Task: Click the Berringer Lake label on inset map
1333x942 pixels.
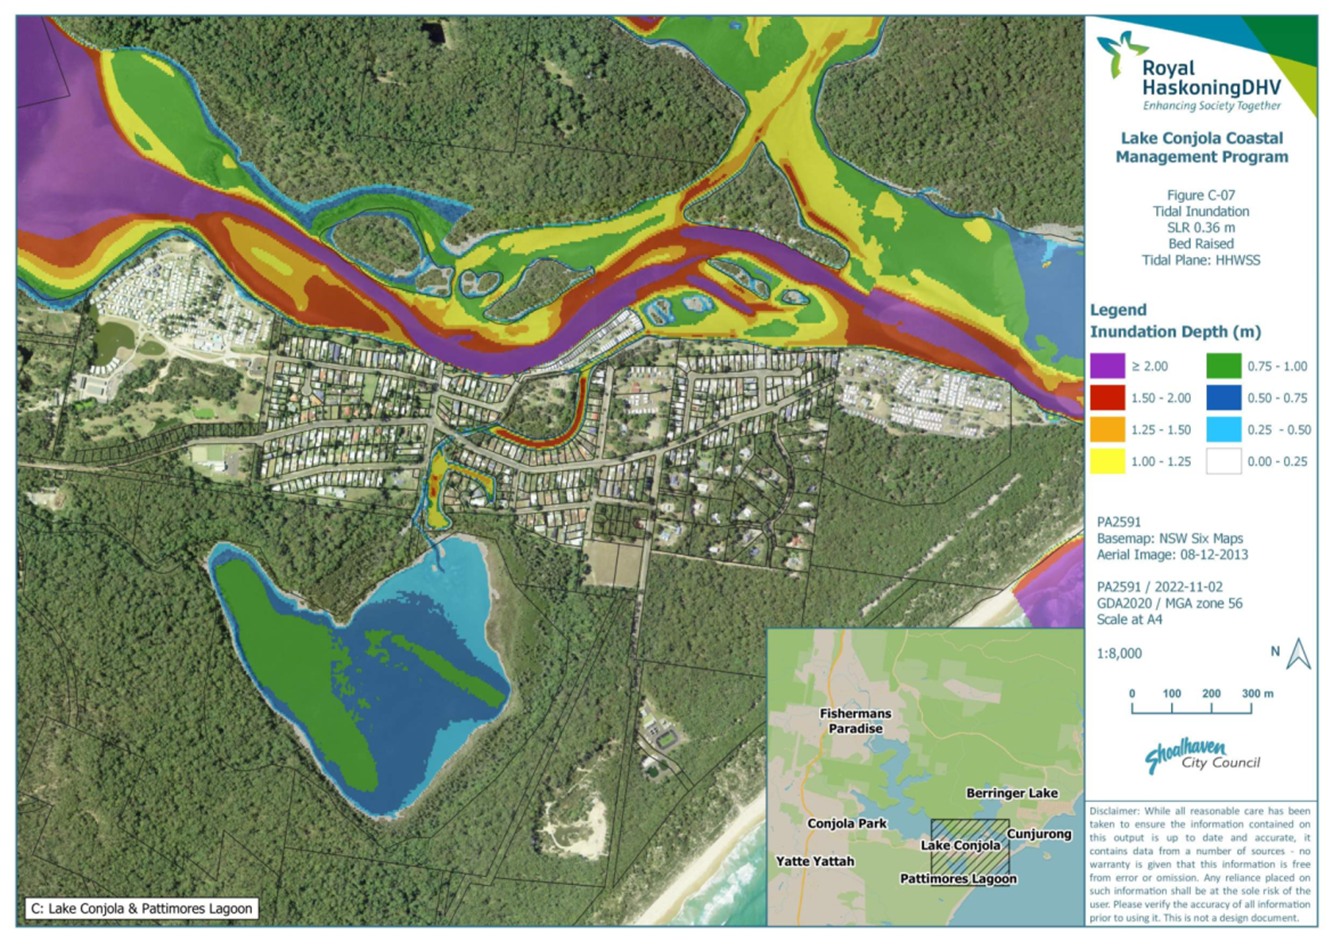Action: 1011,793
